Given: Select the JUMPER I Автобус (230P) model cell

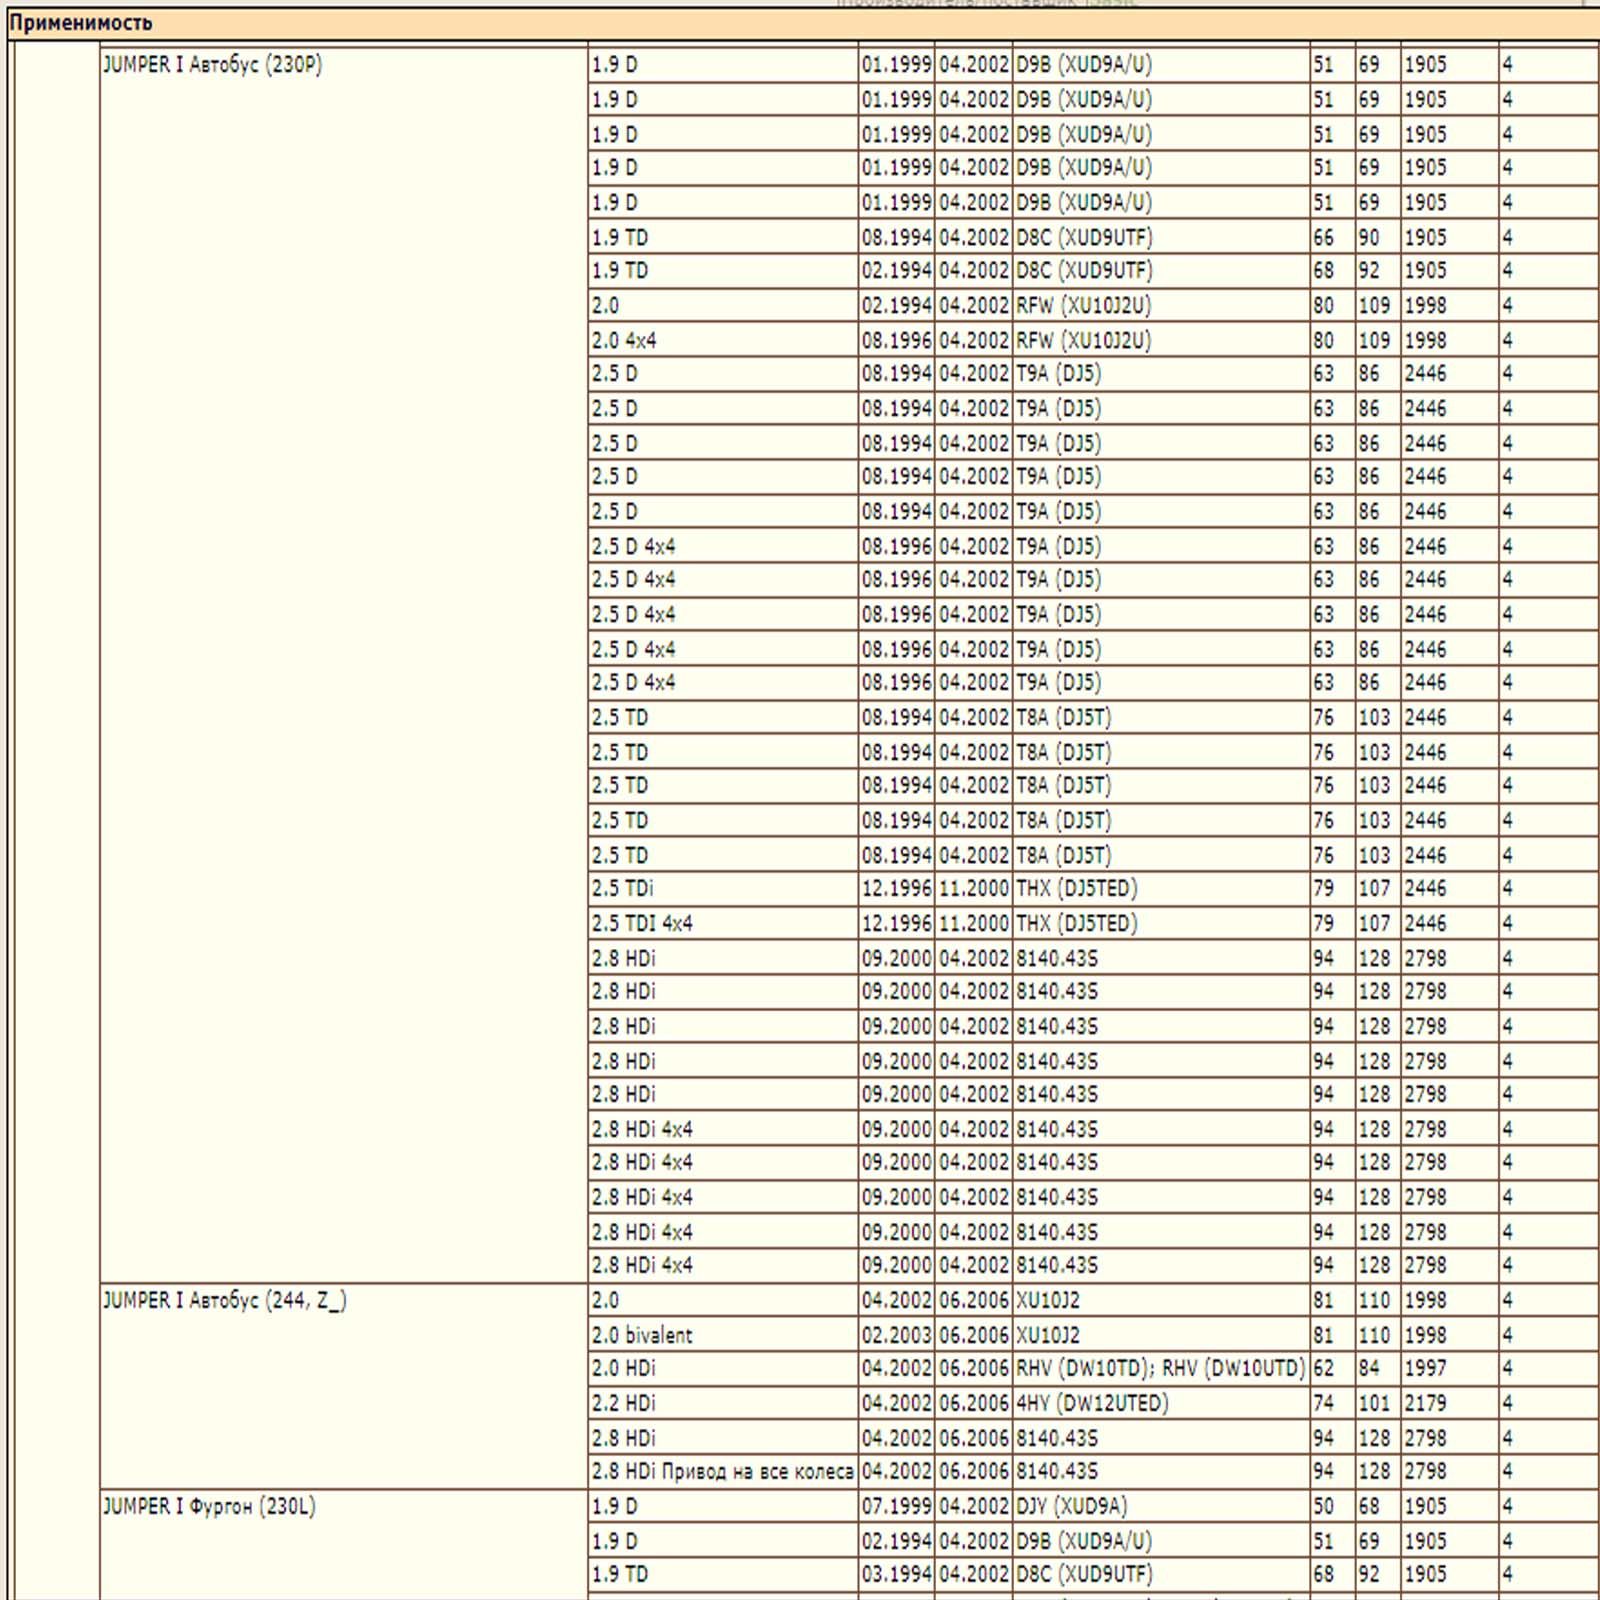Looking at the screenshot, I should (x=344, y=665).
